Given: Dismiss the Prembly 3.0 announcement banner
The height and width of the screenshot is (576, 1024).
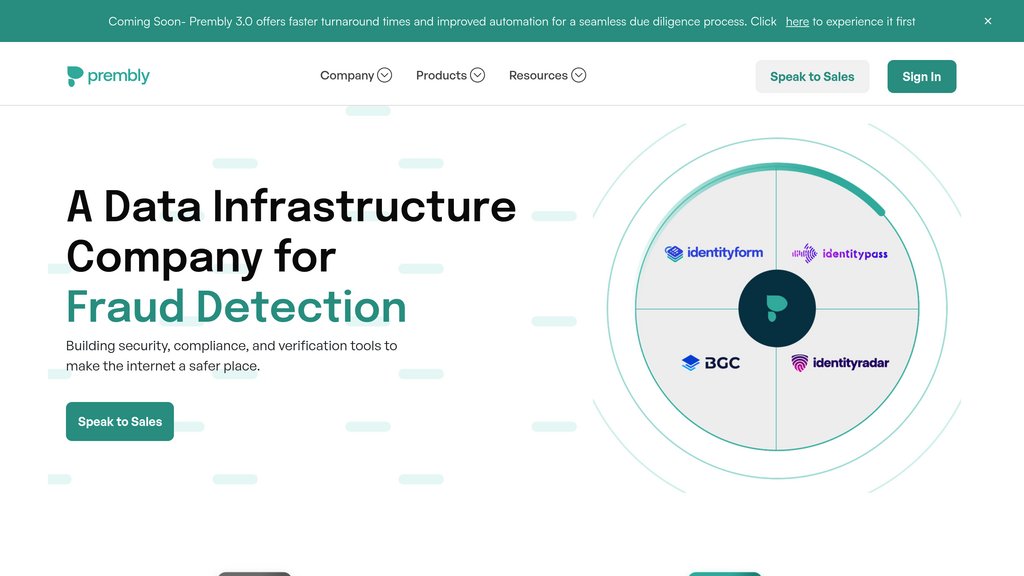Looking at the screenshot, I should pyautogui.click(x=988, y=21).
